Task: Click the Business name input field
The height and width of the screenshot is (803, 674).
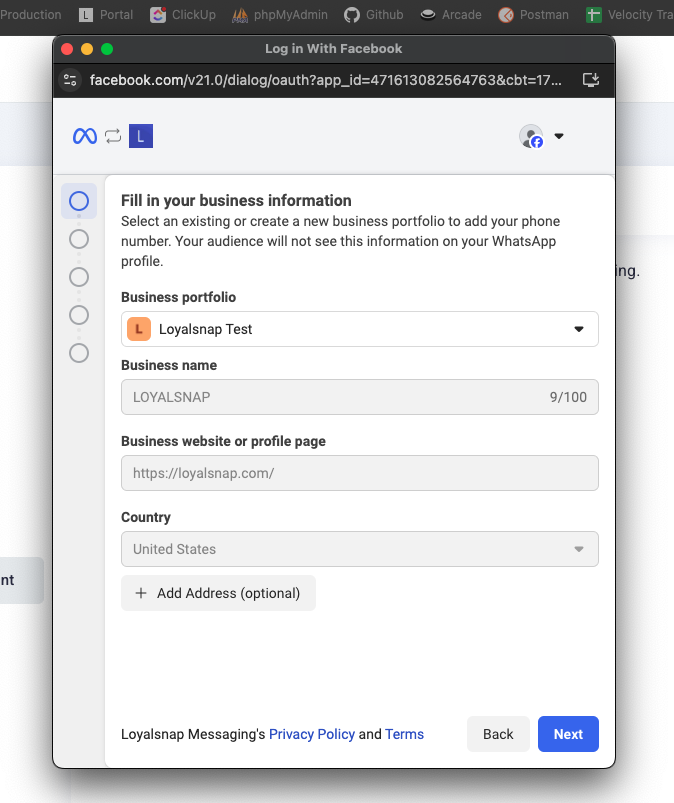Action: (360, 397)
